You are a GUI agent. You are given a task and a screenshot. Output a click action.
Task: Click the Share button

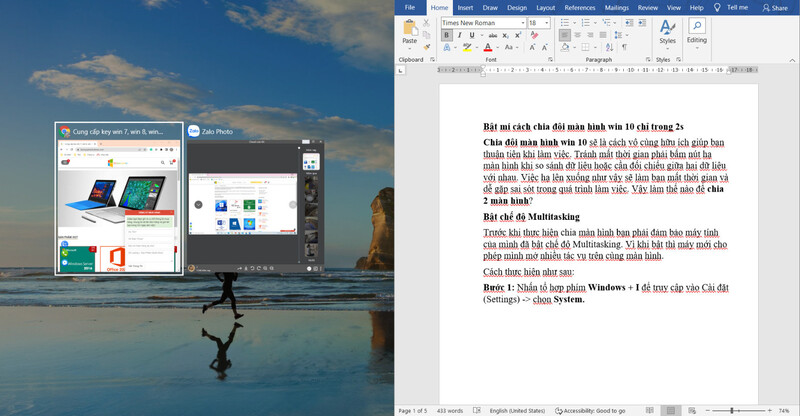coord(775,8)
